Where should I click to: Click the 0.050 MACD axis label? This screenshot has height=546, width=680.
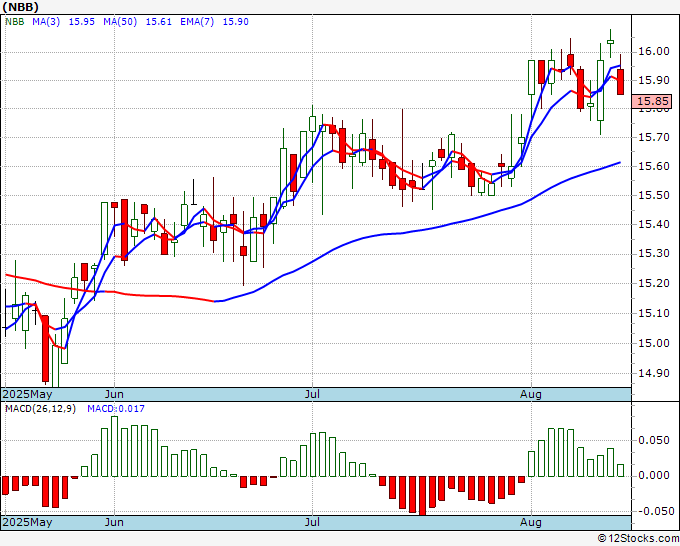(x=654, y=441)
